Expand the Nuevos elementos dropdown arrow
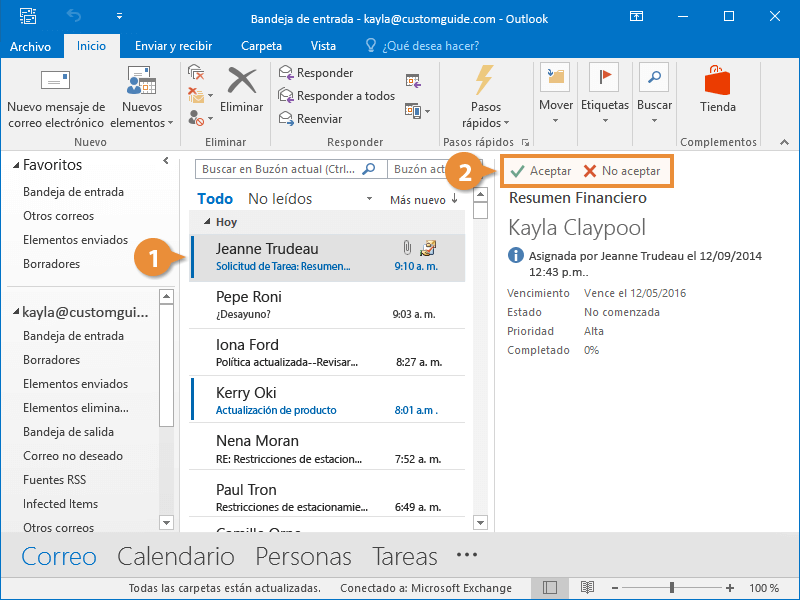800x600 pixels. (170, 123)
